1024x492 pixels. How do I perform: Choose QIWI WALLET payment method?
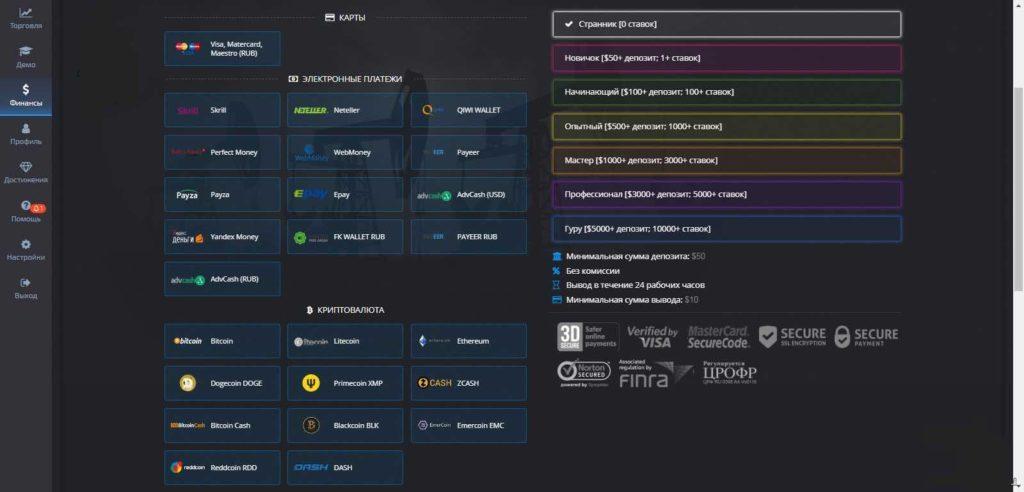pyautogui.click(x=468, y=110)
